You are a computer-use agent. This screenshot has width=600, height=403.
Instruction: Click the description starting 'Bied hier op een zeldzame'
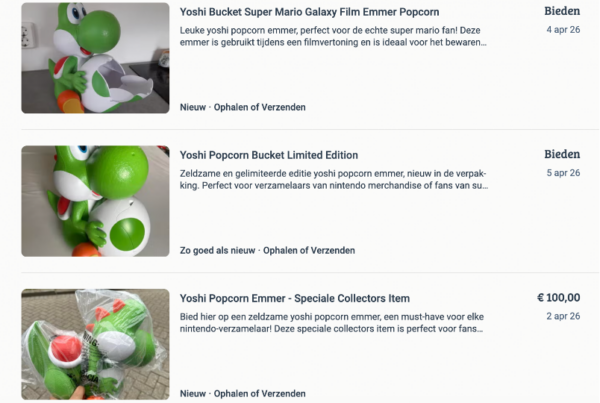coord(332,322)
